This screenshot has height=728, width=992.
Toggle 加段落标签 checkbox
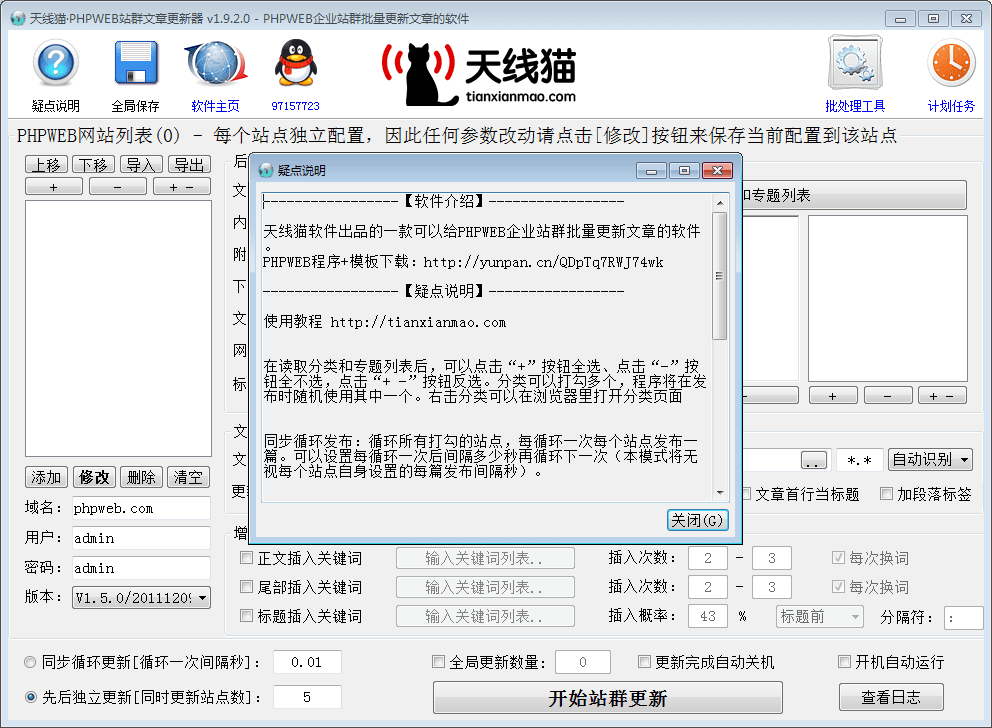(886, 493)
